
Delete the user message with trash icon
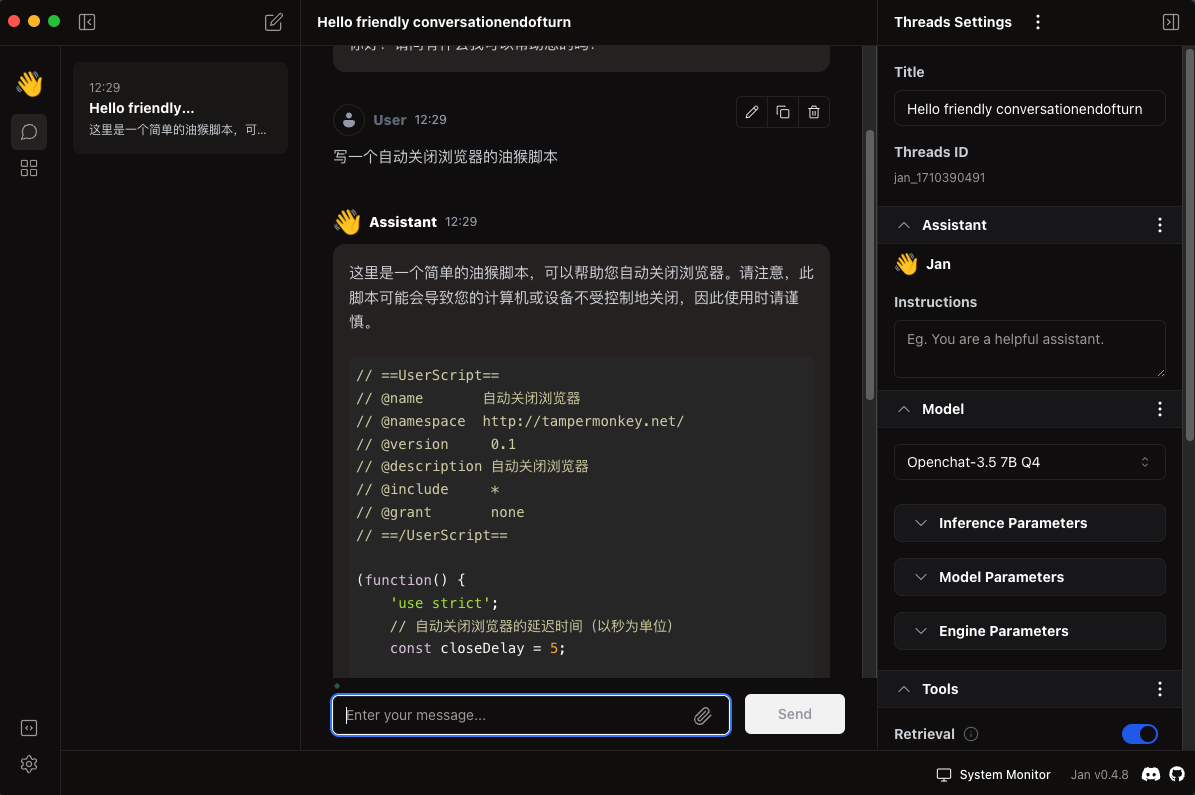click(814, 112)
